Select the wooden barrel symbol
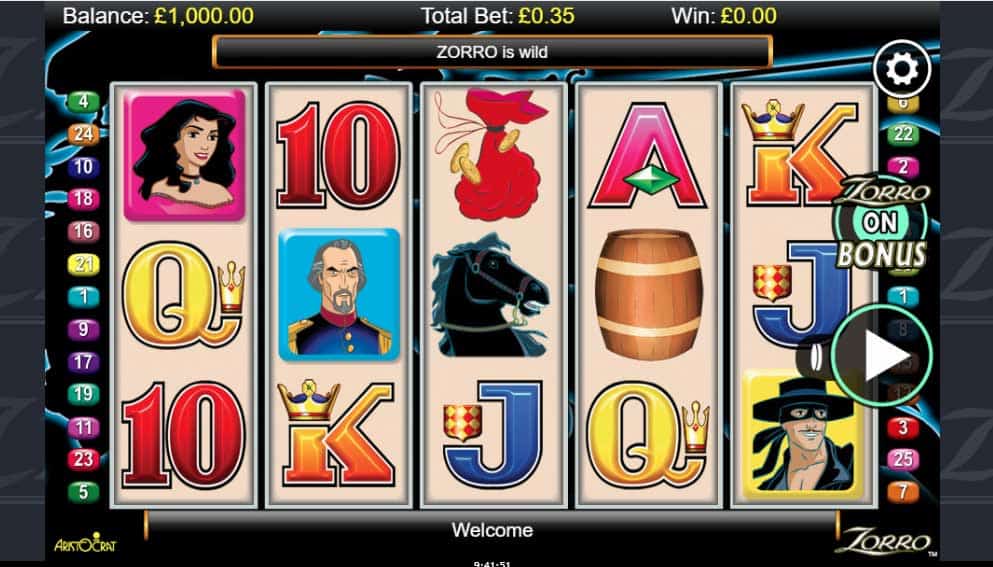Image resolution: width=993 pixels, height=567 pixels. pos(648,295)
